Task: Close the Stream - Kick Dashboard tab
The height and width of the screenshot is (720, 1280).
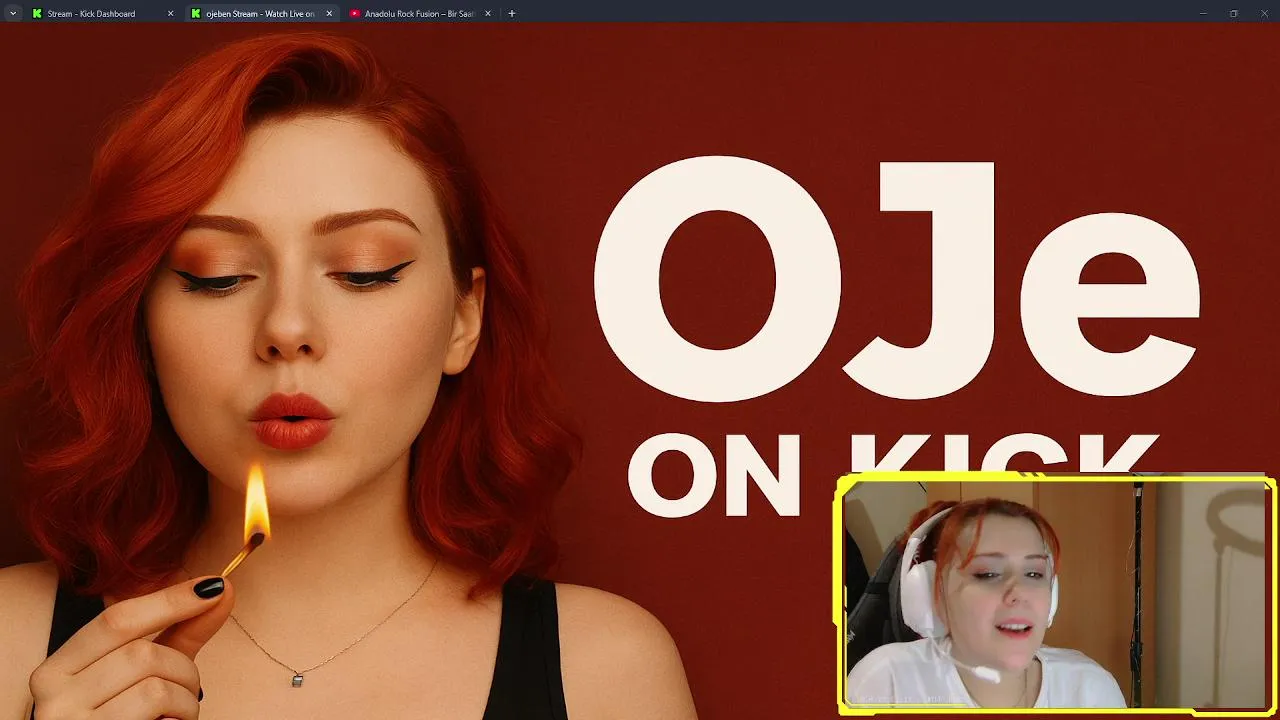Action: click(170, 14)
